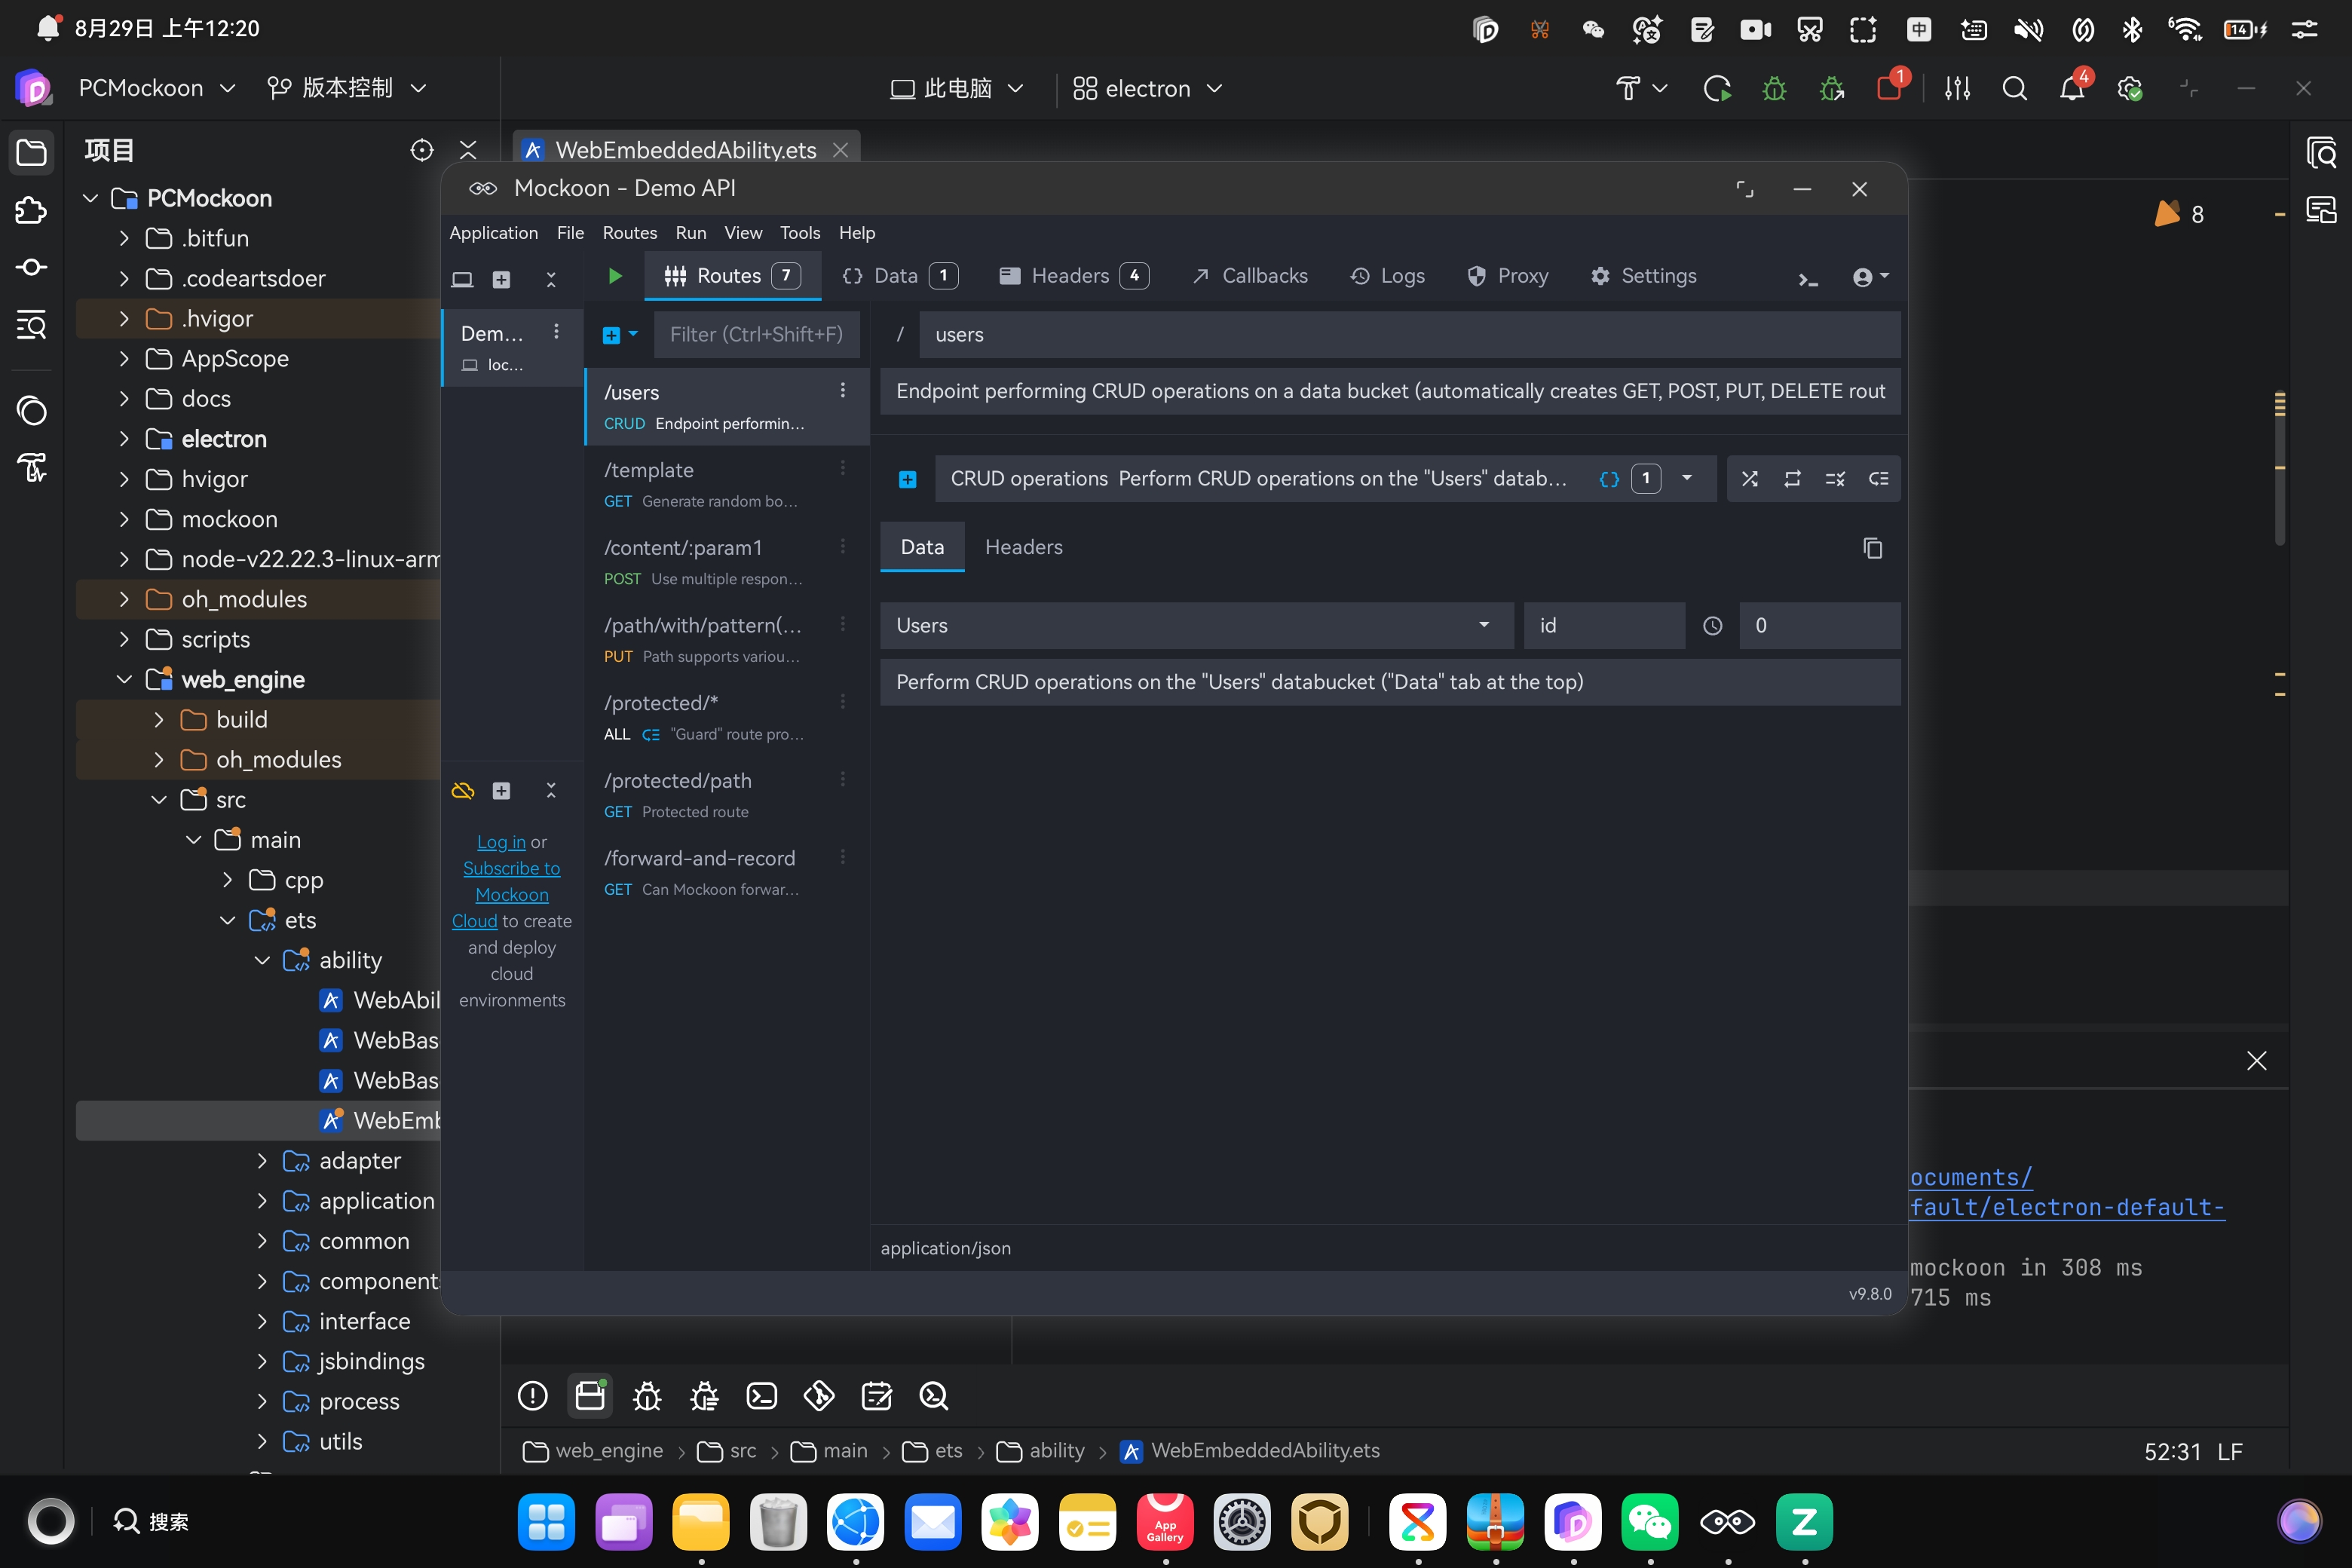Expand the .bitfun folder in the project tree
2352x1568 pixels.
coord(124,238)
